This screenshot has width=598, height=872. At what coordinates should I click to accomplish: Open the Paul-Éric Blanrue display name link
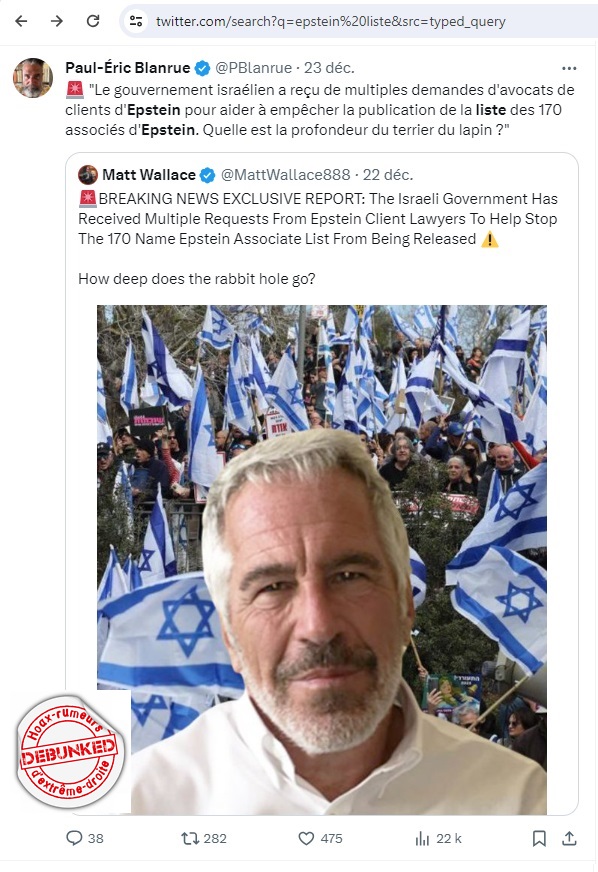pyautogui.click(x=128, y=68)
